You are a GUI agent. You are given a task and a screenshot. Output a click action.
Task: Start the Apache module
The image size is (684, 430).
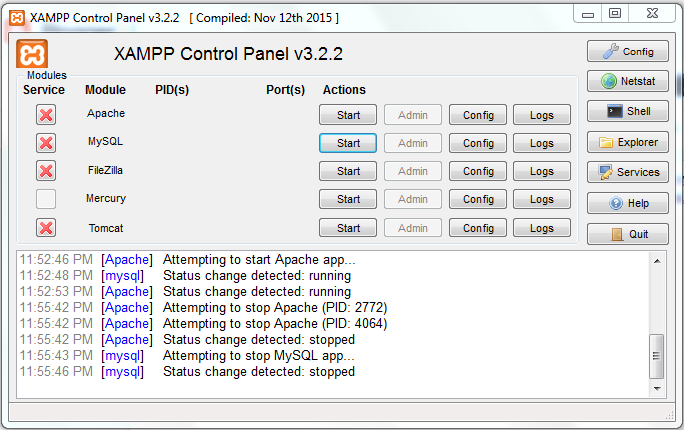pyautogui.click(x=348, y=115)
